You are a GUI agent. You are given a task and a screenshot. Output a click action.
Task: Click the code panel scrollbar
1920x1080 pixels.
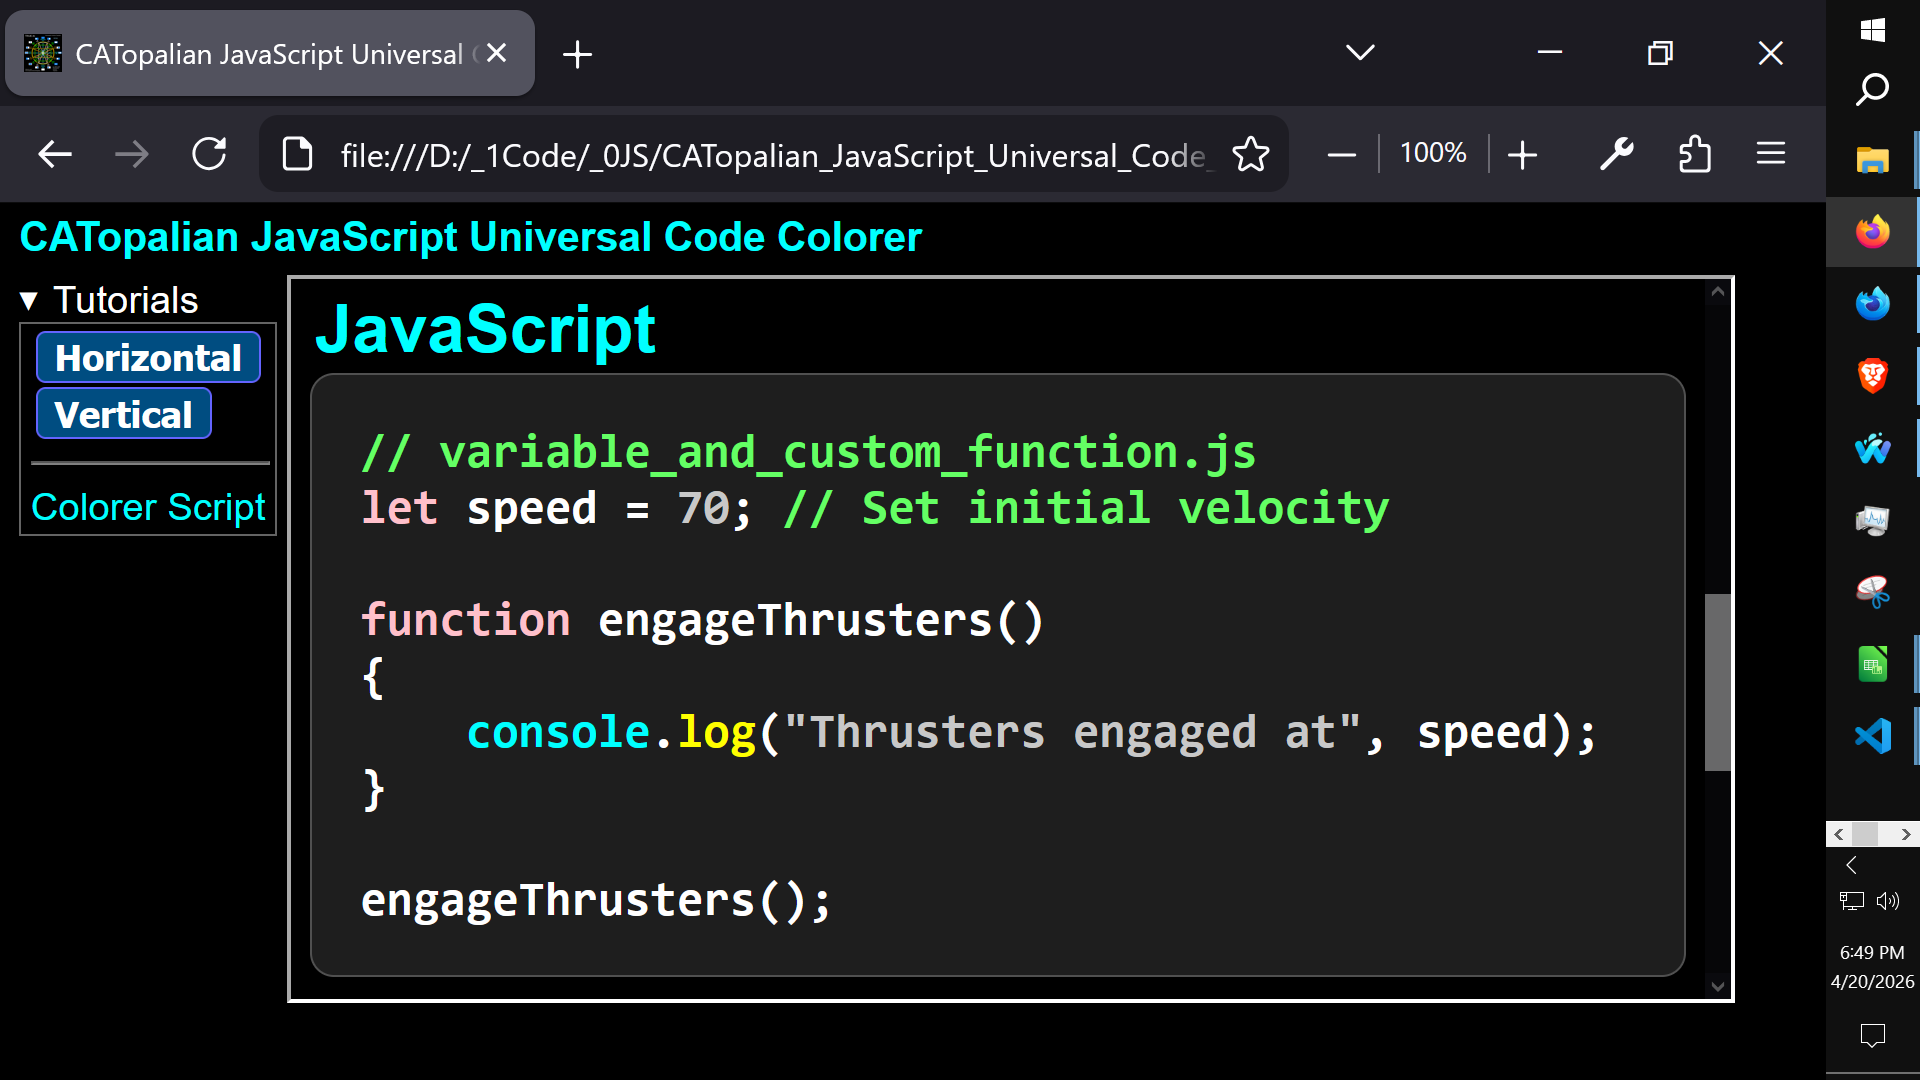coord(1717,683)
